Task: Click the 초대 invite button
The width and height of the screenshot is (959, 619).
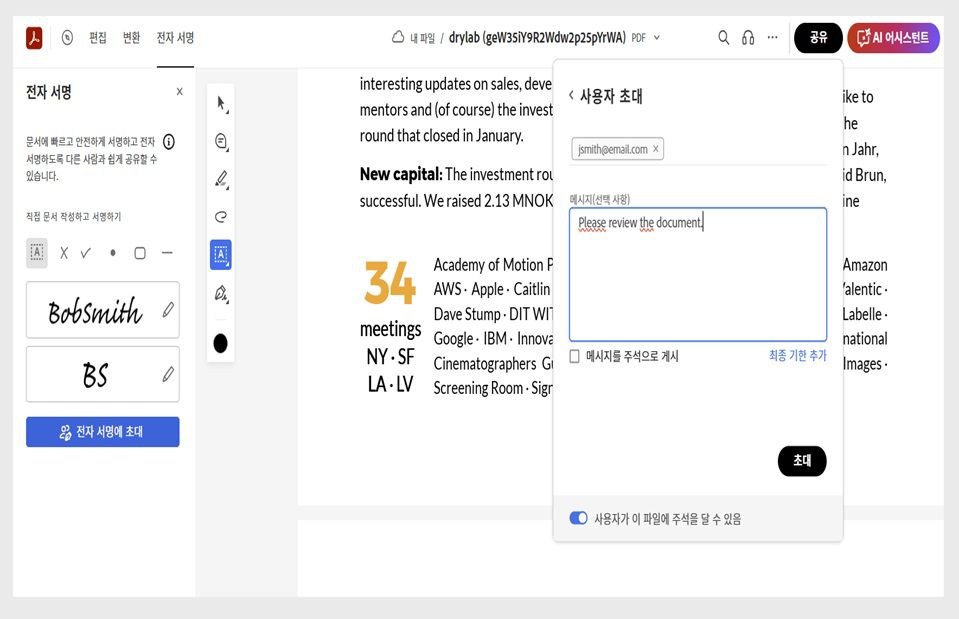Action: click(802, 461)
